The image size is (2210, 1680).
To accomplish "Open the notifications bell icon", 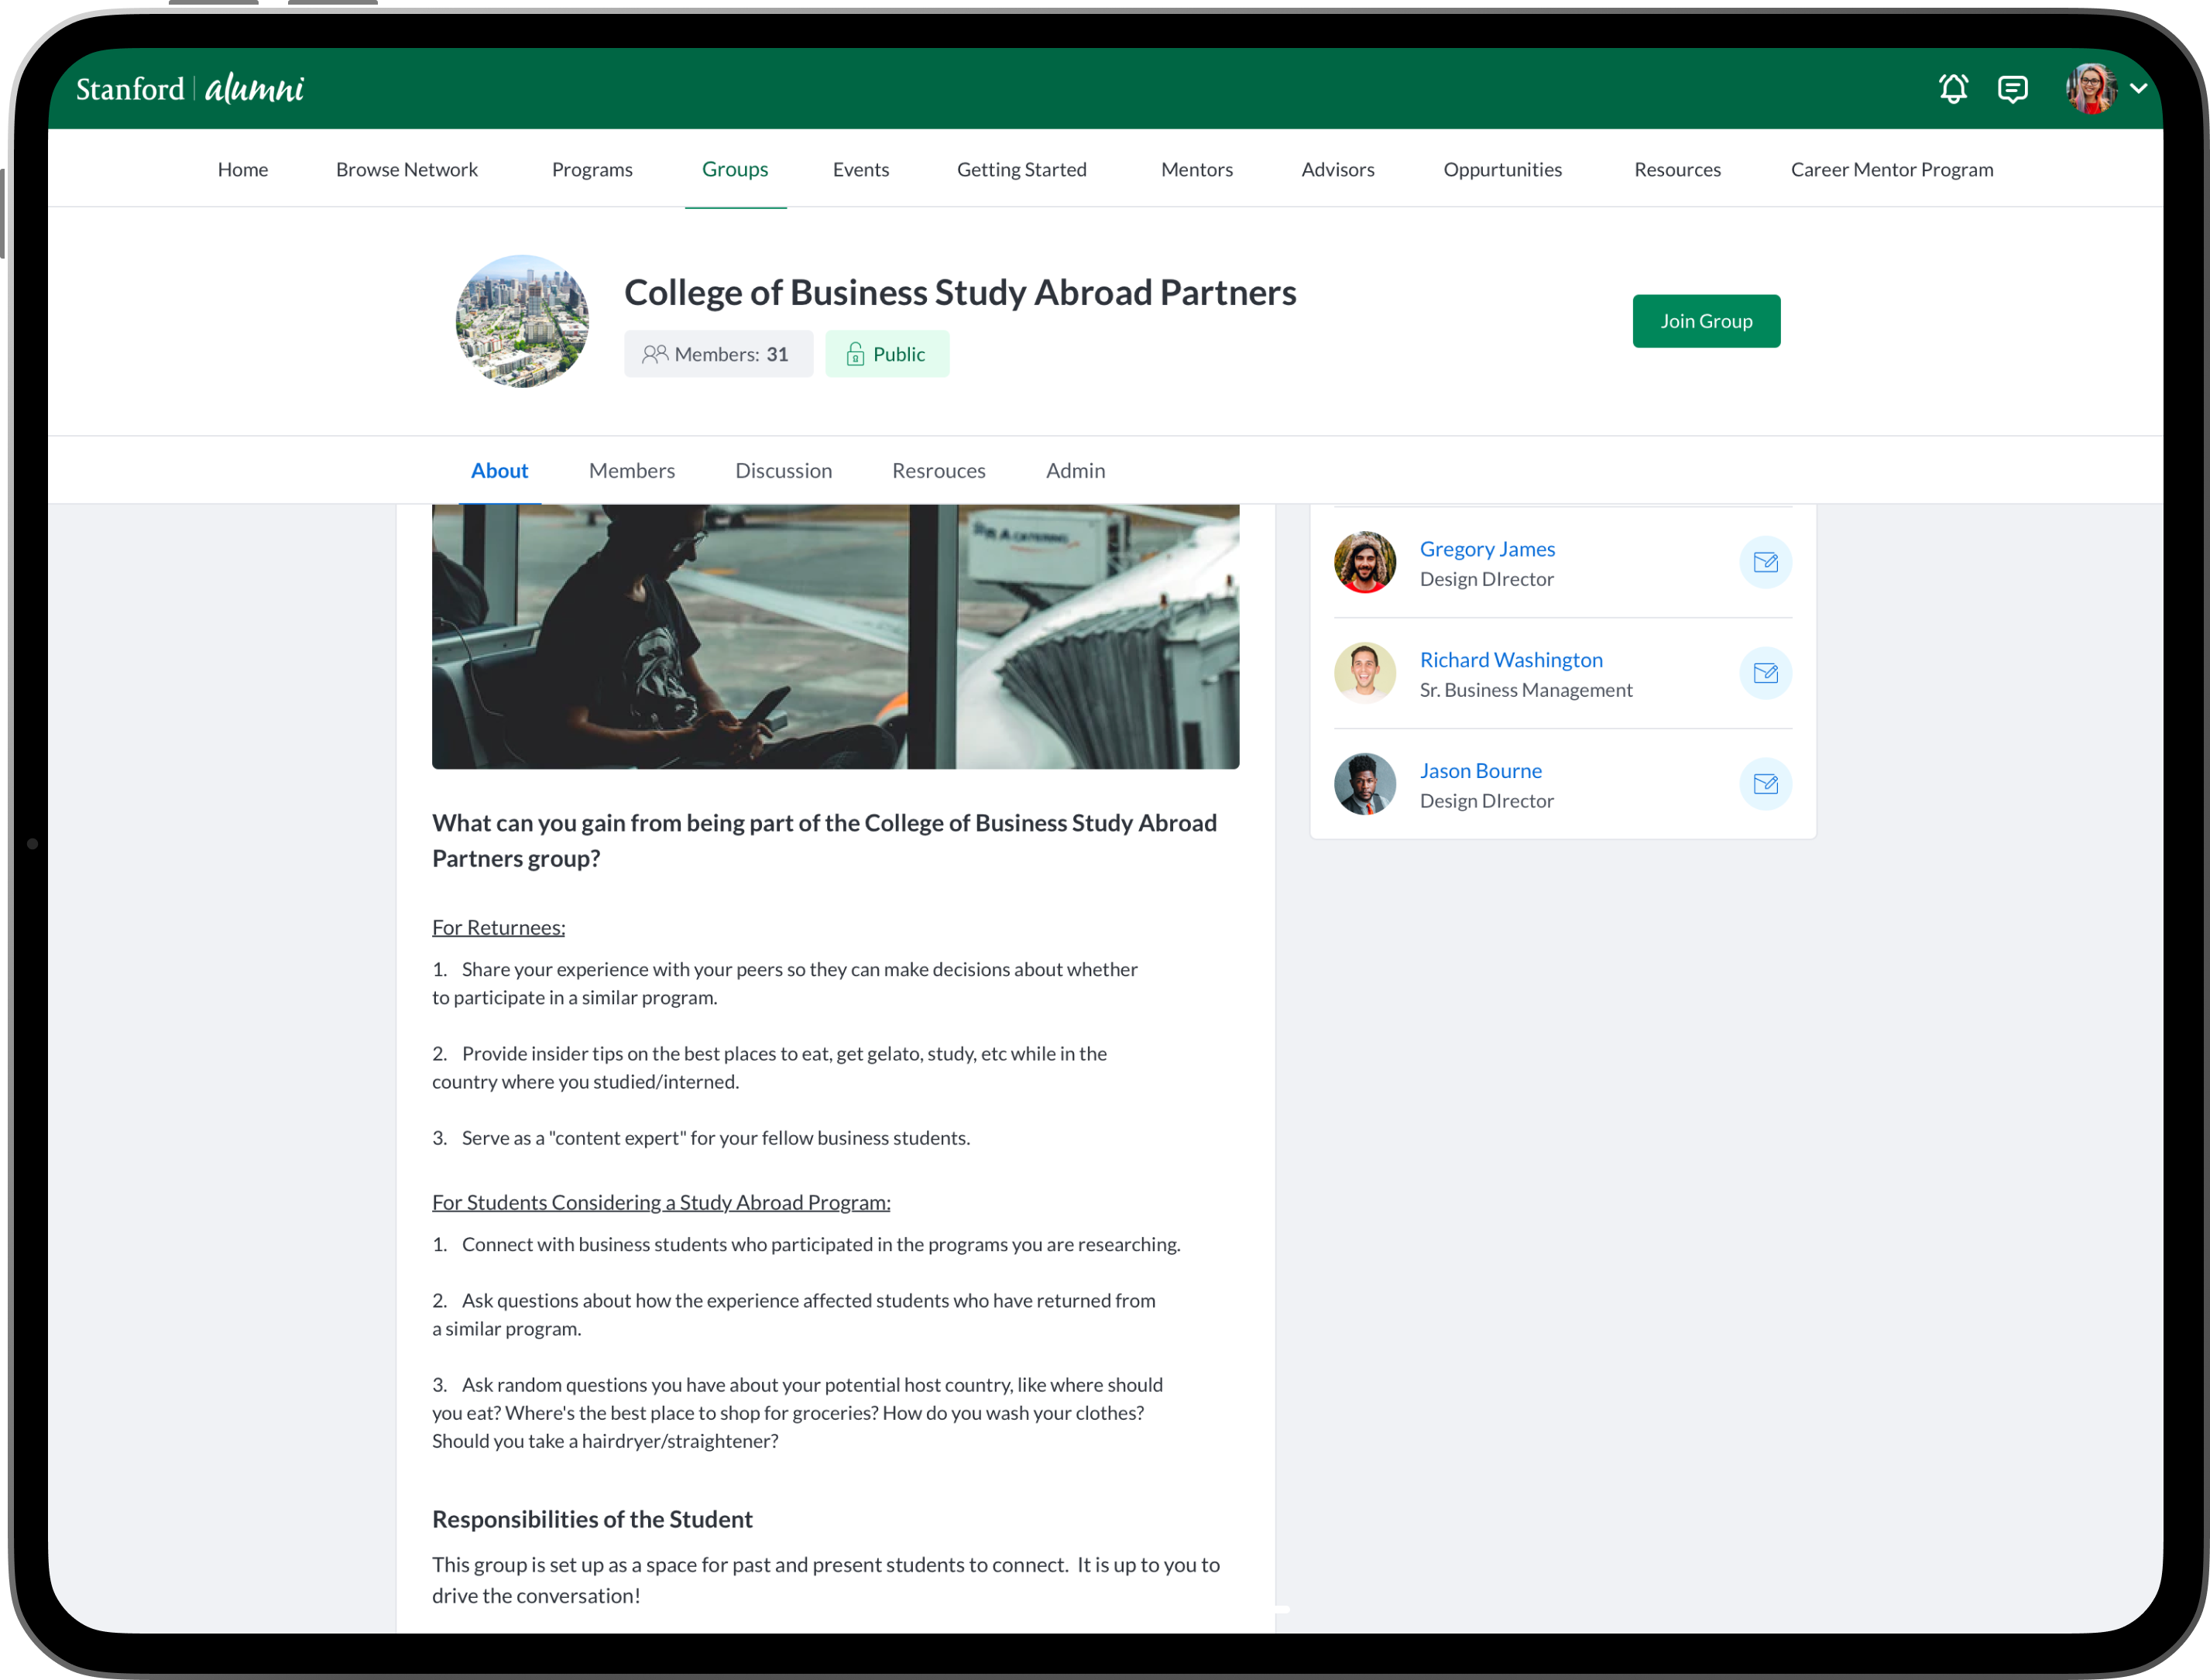I will click(1952, 89).
